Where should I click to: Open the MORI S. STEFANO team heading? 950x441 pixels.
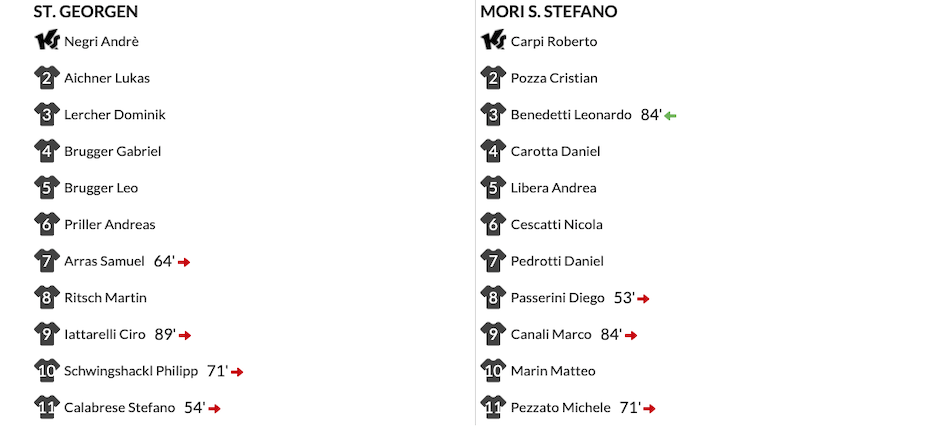[549, 12]
